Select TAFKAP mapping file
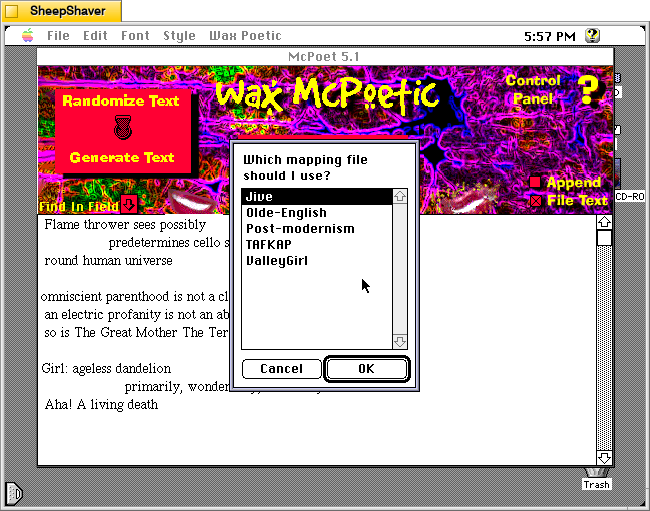This screenshot has height=511, width=650. (317, 245)
